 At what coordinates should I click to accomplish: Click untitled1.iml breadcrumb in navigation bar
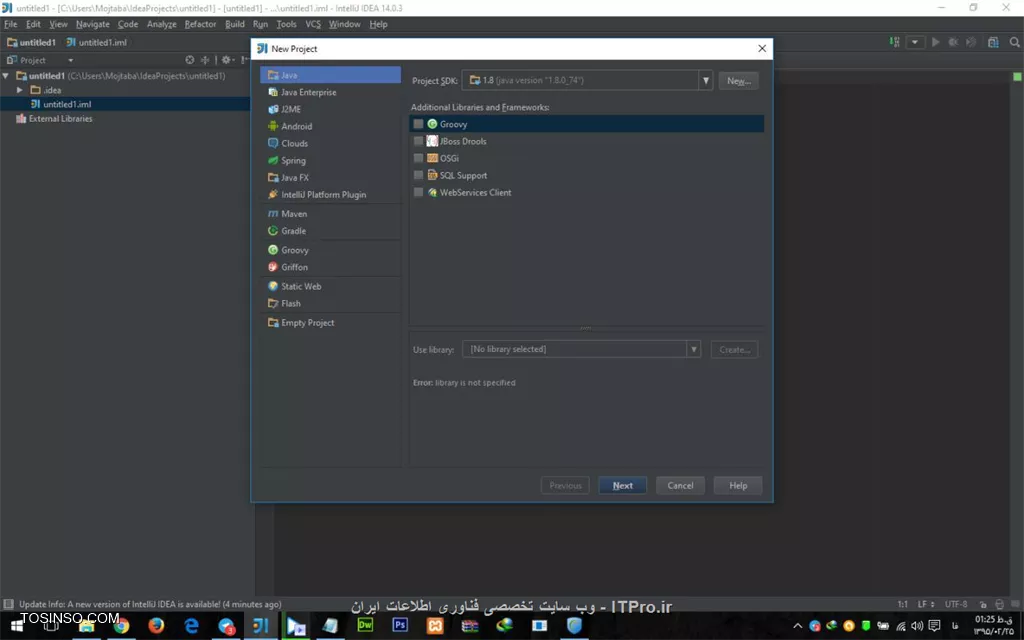tap(97, 42)
